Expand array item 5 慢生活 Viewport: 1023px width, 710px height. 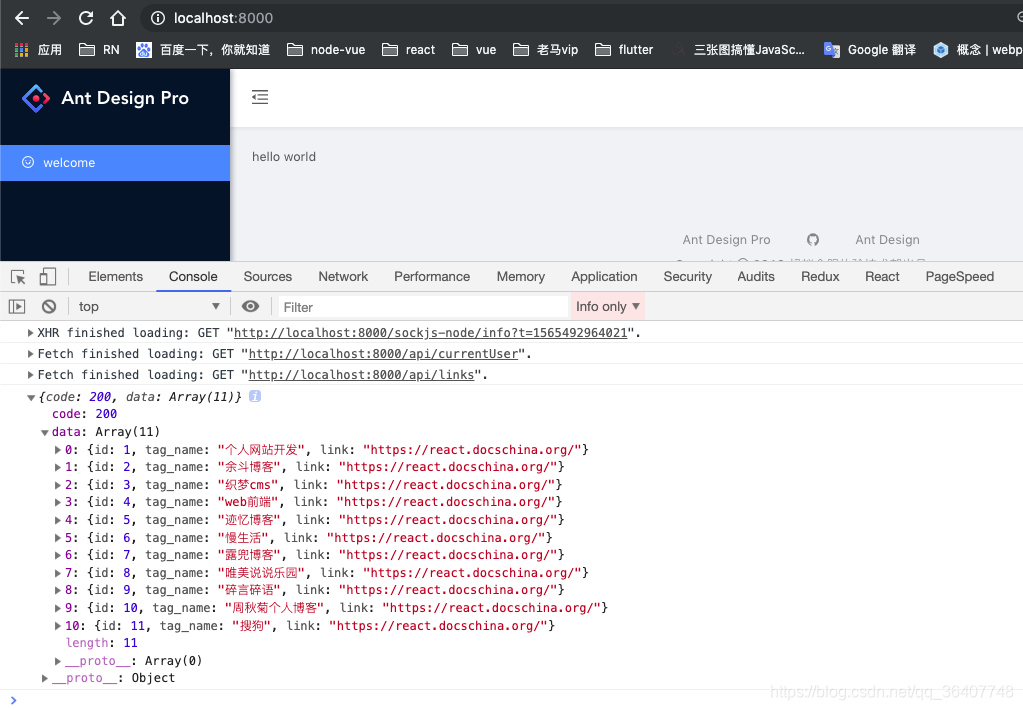[57, 538]
